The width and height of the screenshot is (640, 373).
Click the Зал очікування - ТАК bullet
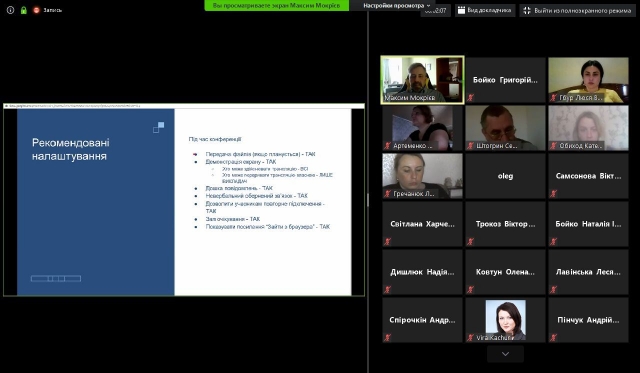click(233, 219)
